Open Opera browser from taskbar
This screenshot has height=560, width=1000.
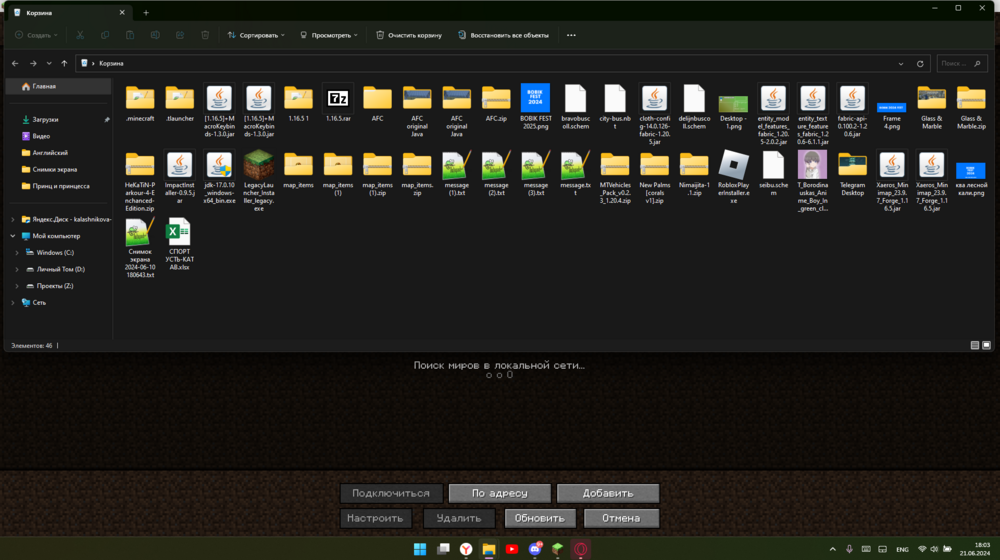pyautogui.click(x=580, y=549)
